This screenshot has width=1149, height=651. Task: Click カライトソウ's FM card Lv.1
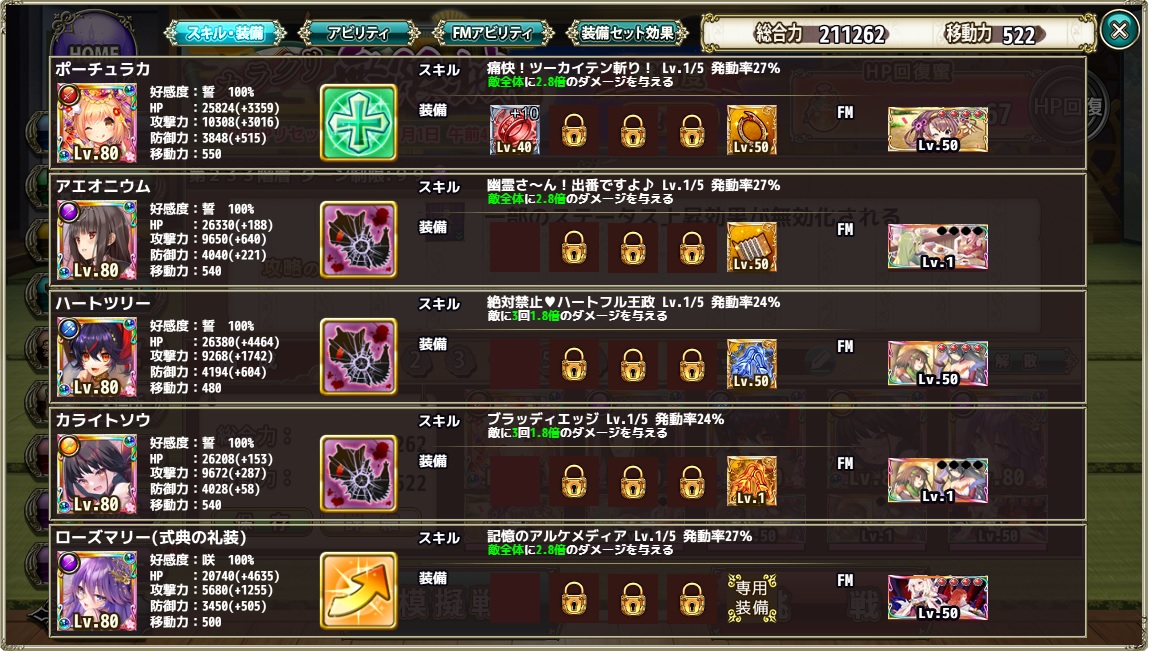938,481
